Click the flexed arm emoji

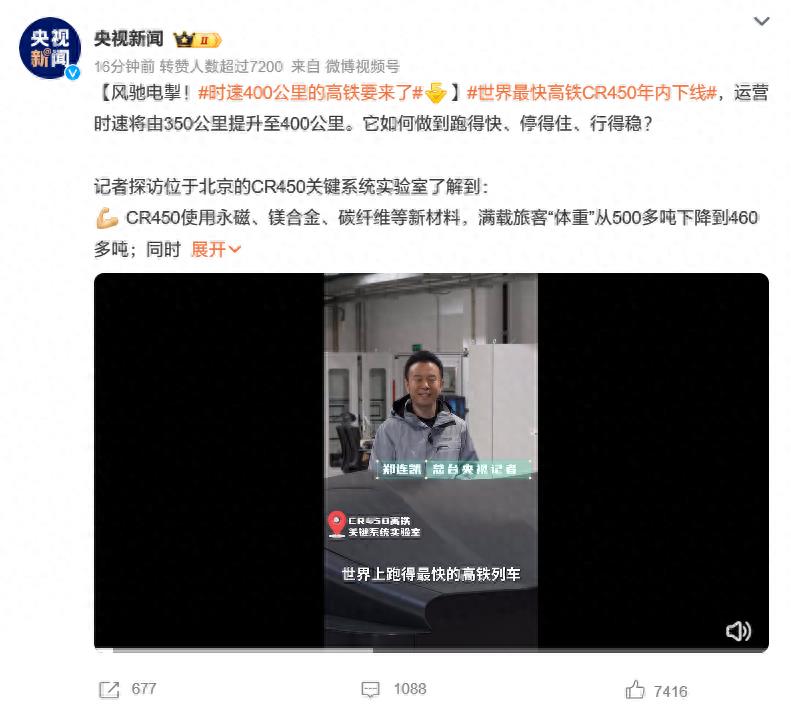pos(107,218)
